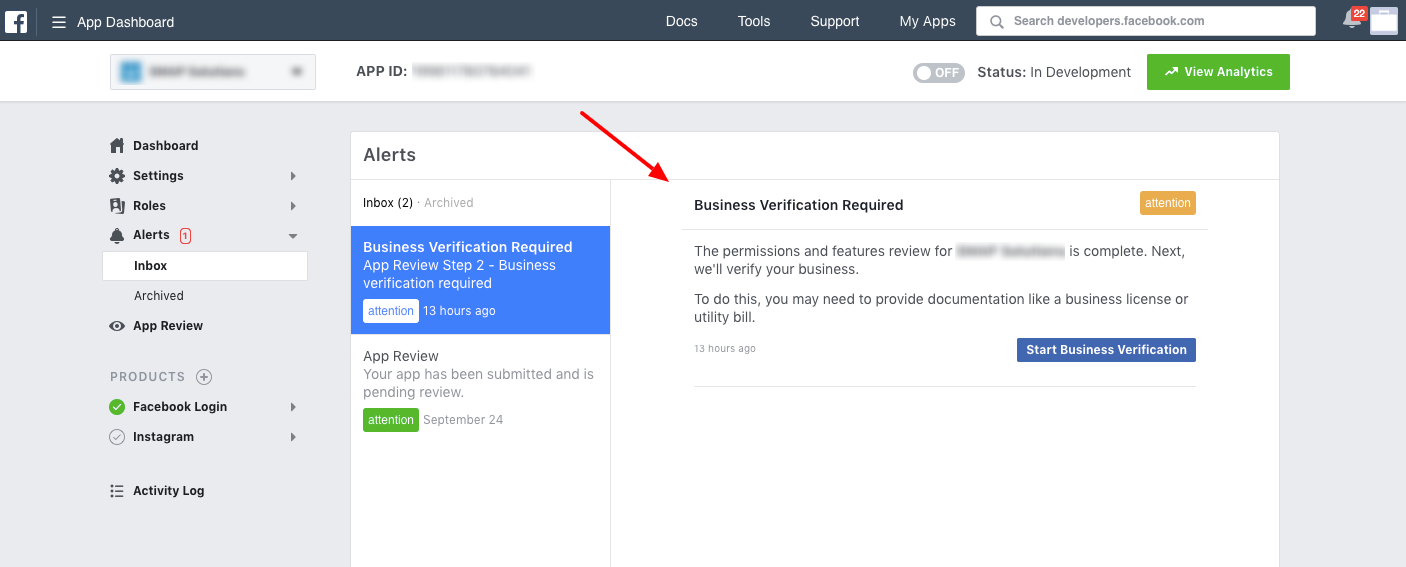Expand the Facebook Login arrow

pyautogui.click(x=293, y=407)
